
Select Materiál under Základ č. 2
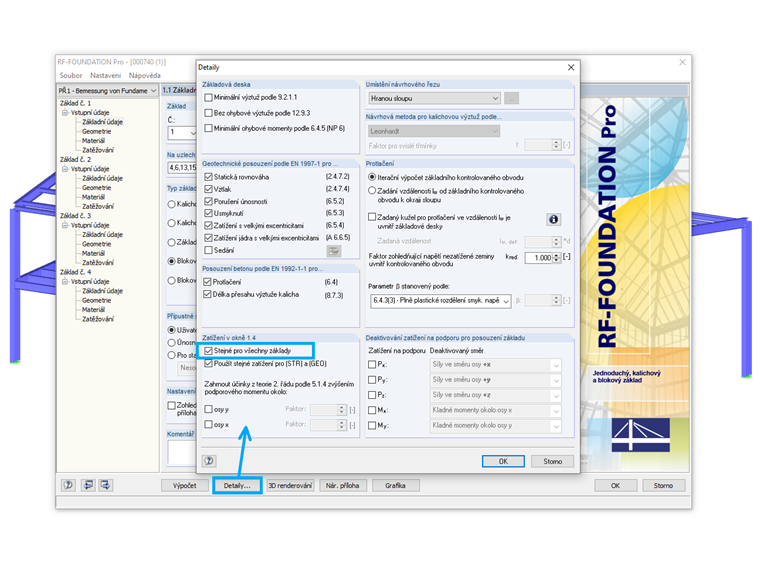(93, 197)
